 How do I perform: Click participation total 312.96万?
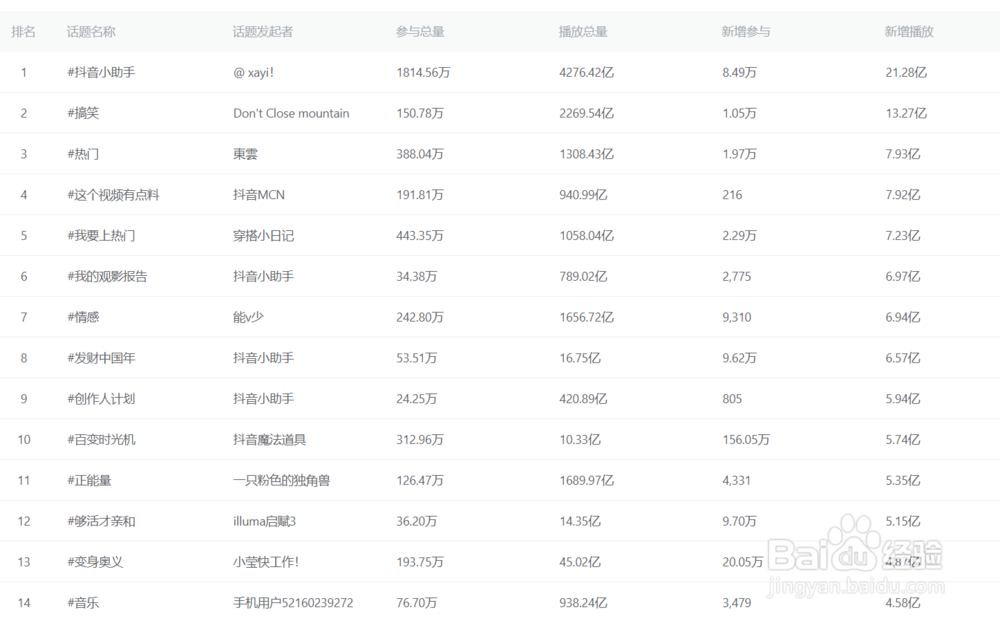pyautogui.click(x=420, y=440)
